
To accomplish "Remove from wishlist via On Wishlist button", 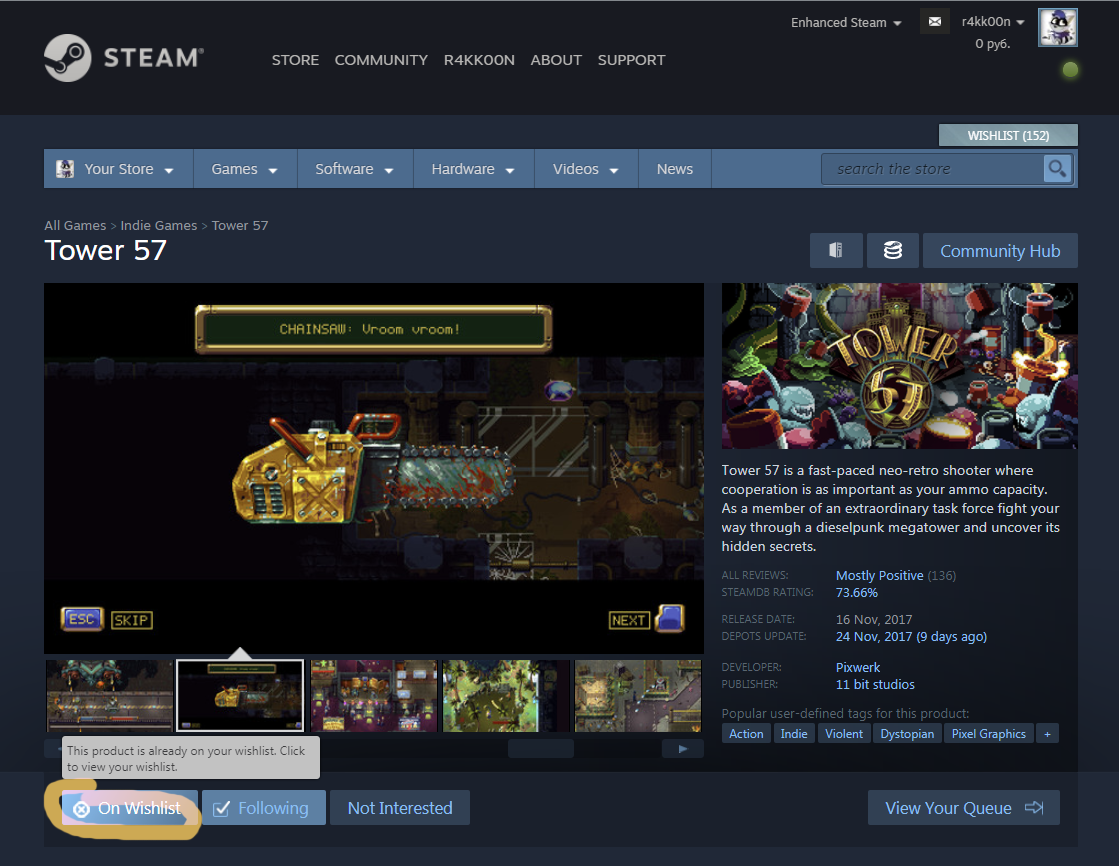I will coord(129,808).
